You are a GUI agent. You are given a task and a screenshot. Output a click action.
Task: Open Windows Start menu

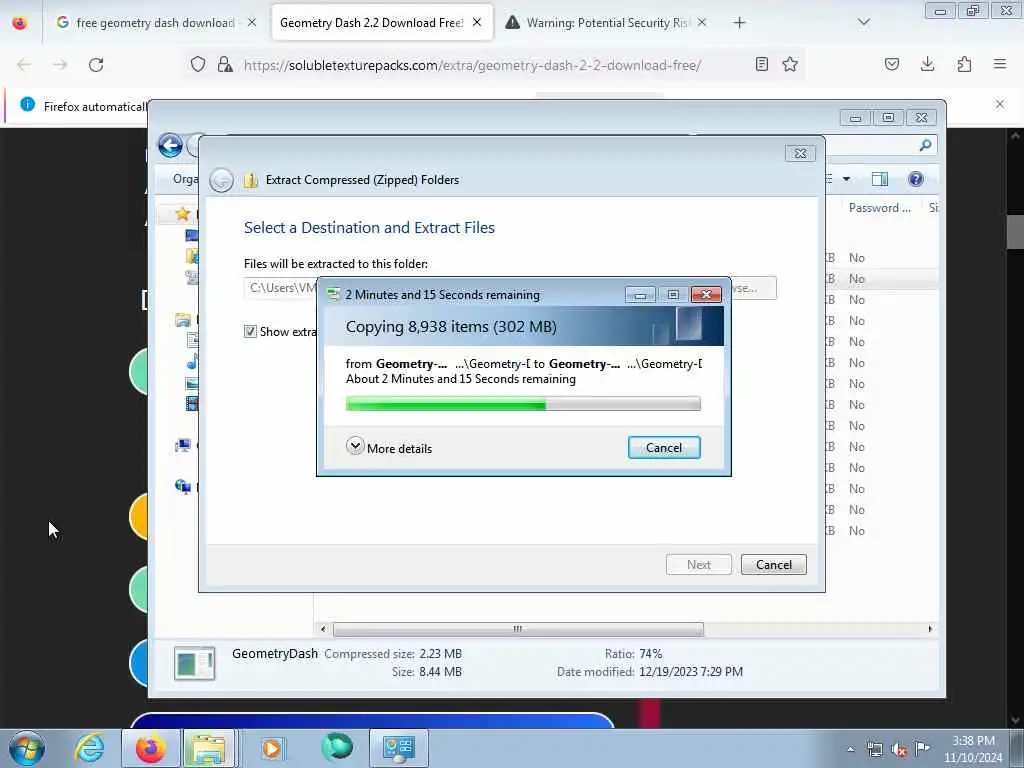click(x=27, y=748)
